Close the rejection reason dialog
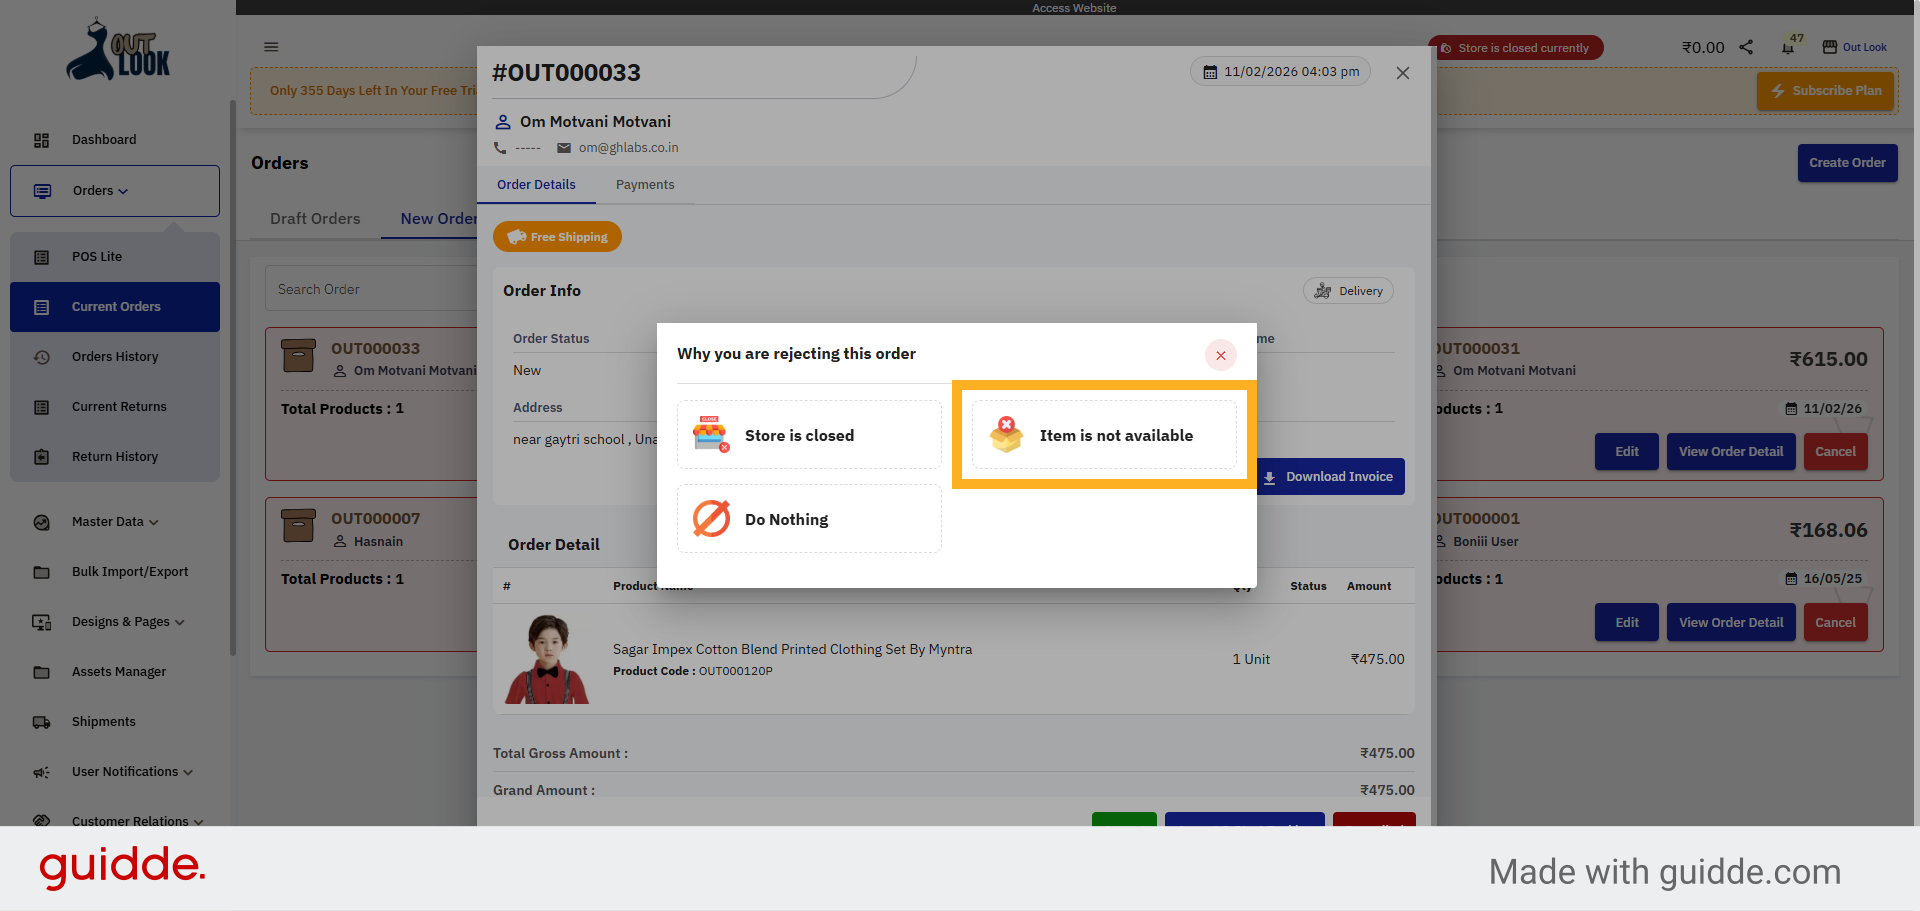1920x911 pixels. pos(1221,355)
